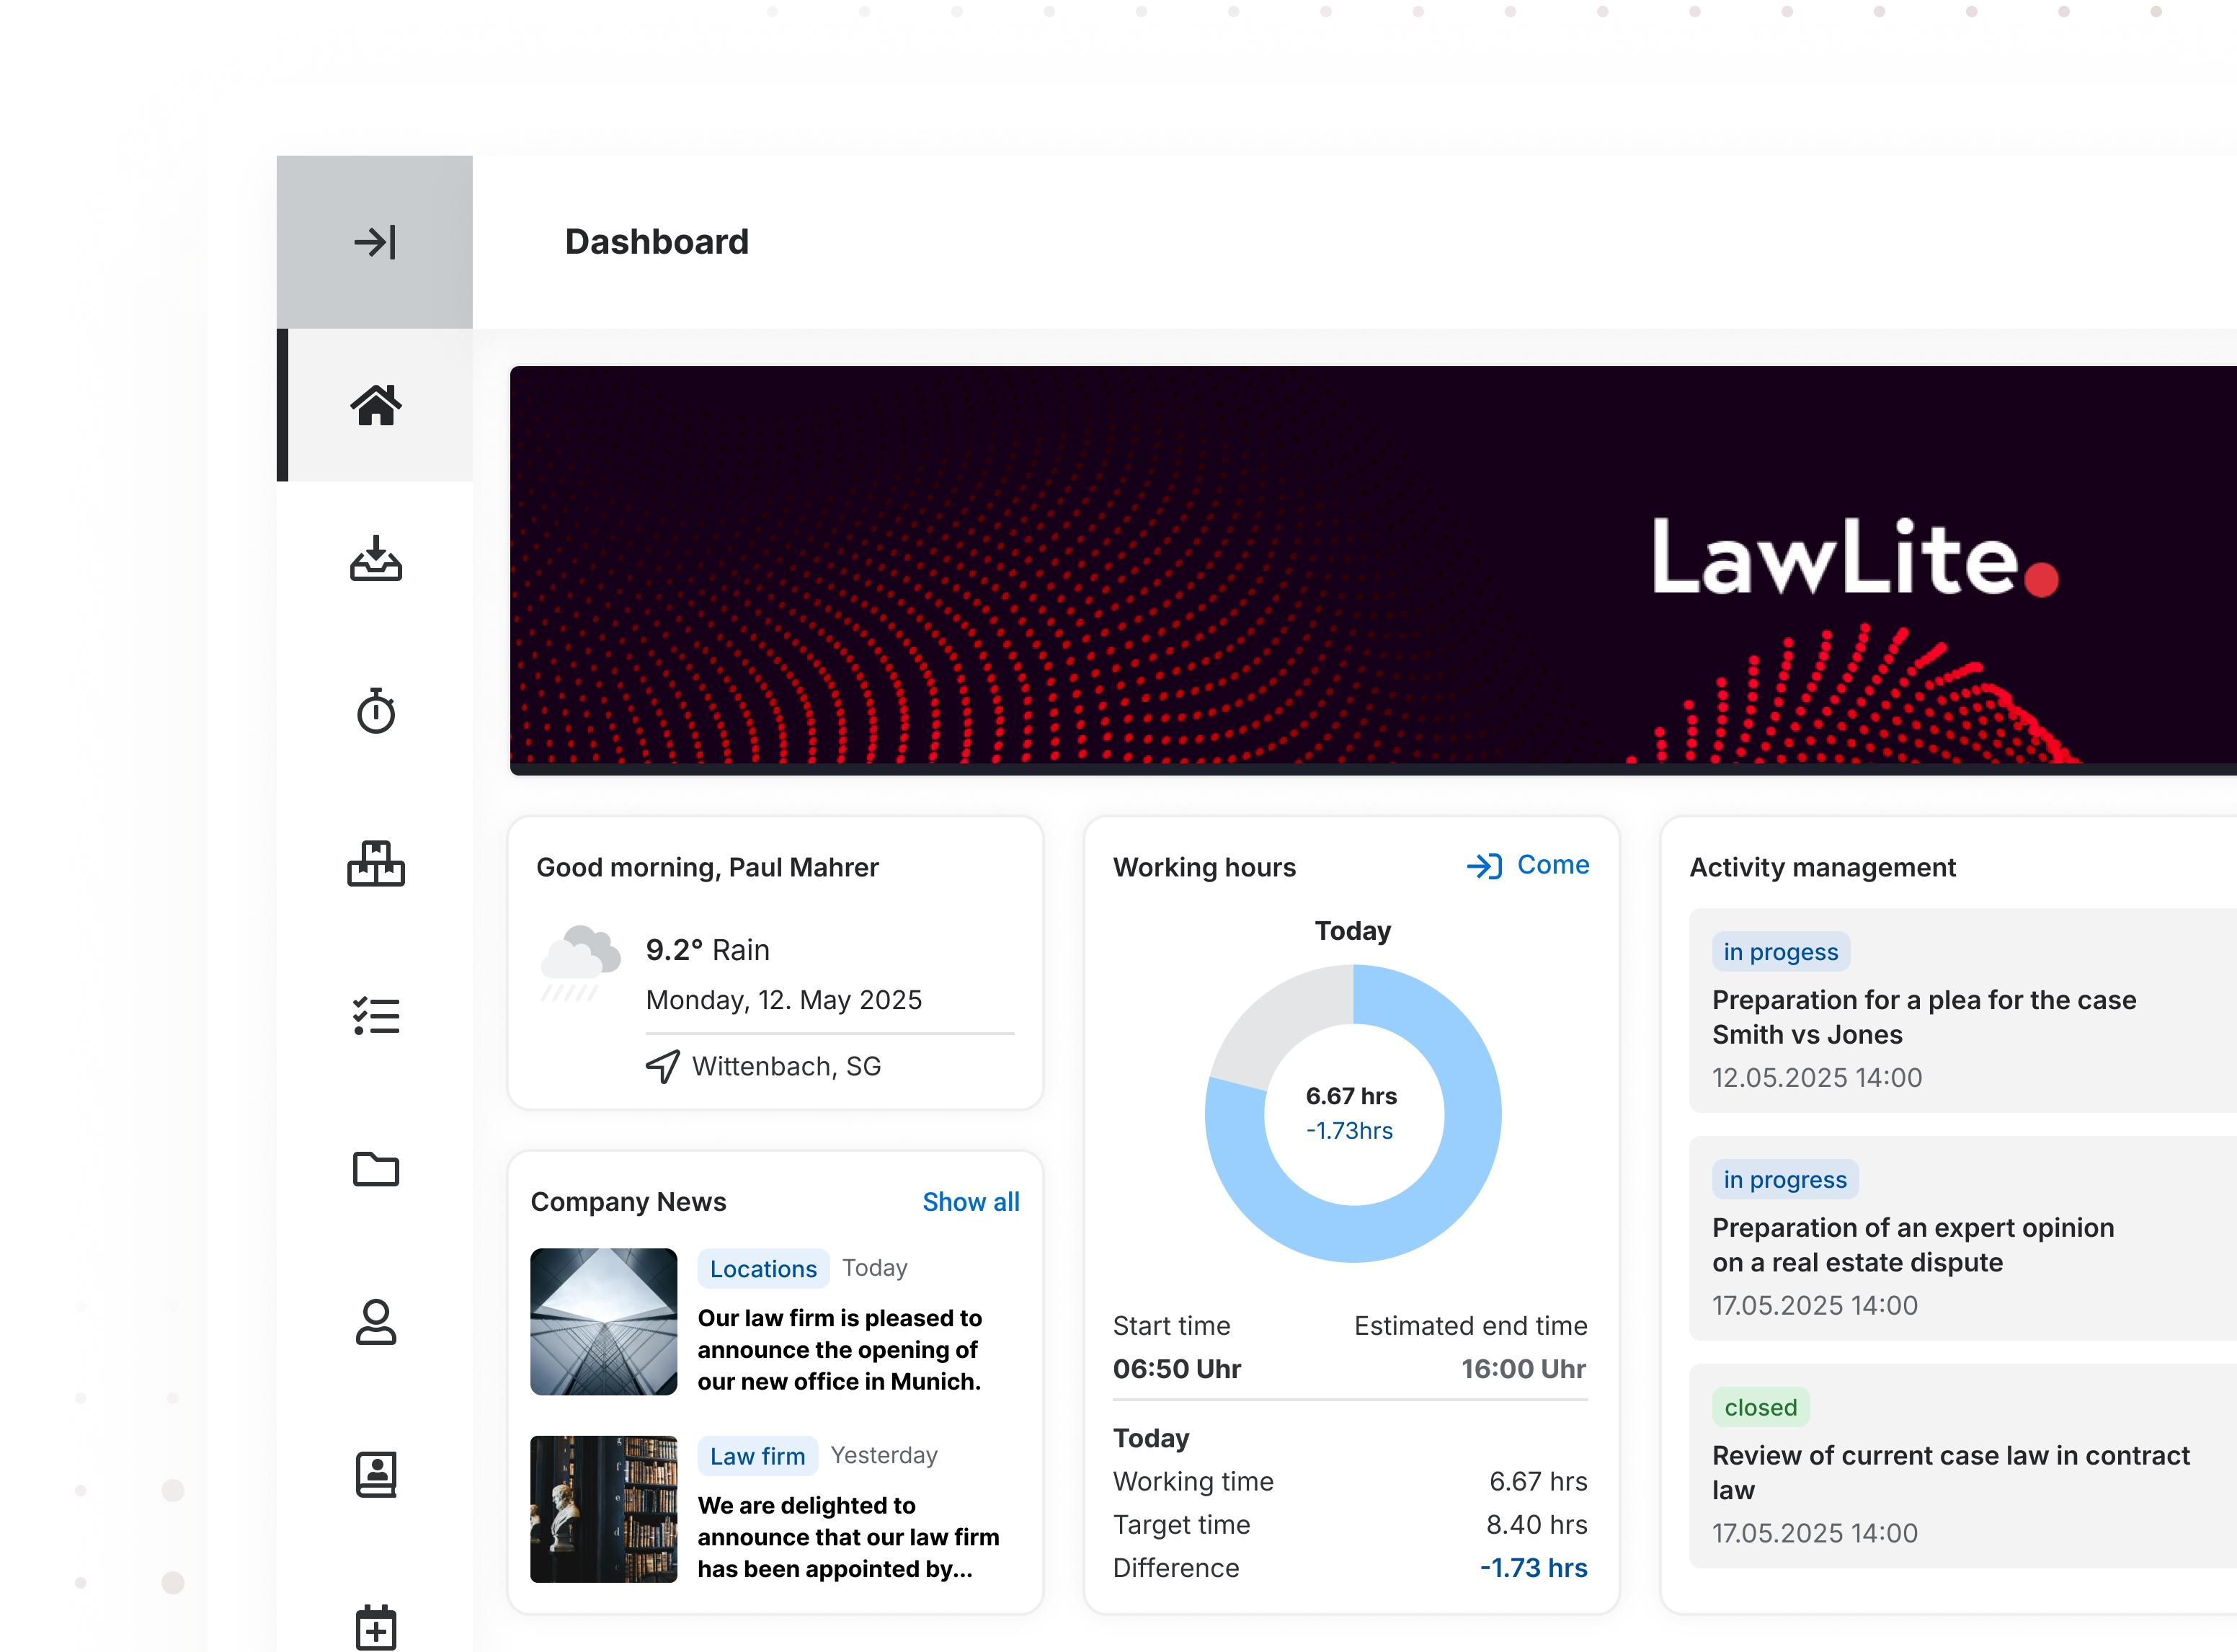Open the inbox download tray icon
This screenshot has width=2237, height=1652.
(x=375, y=558)
